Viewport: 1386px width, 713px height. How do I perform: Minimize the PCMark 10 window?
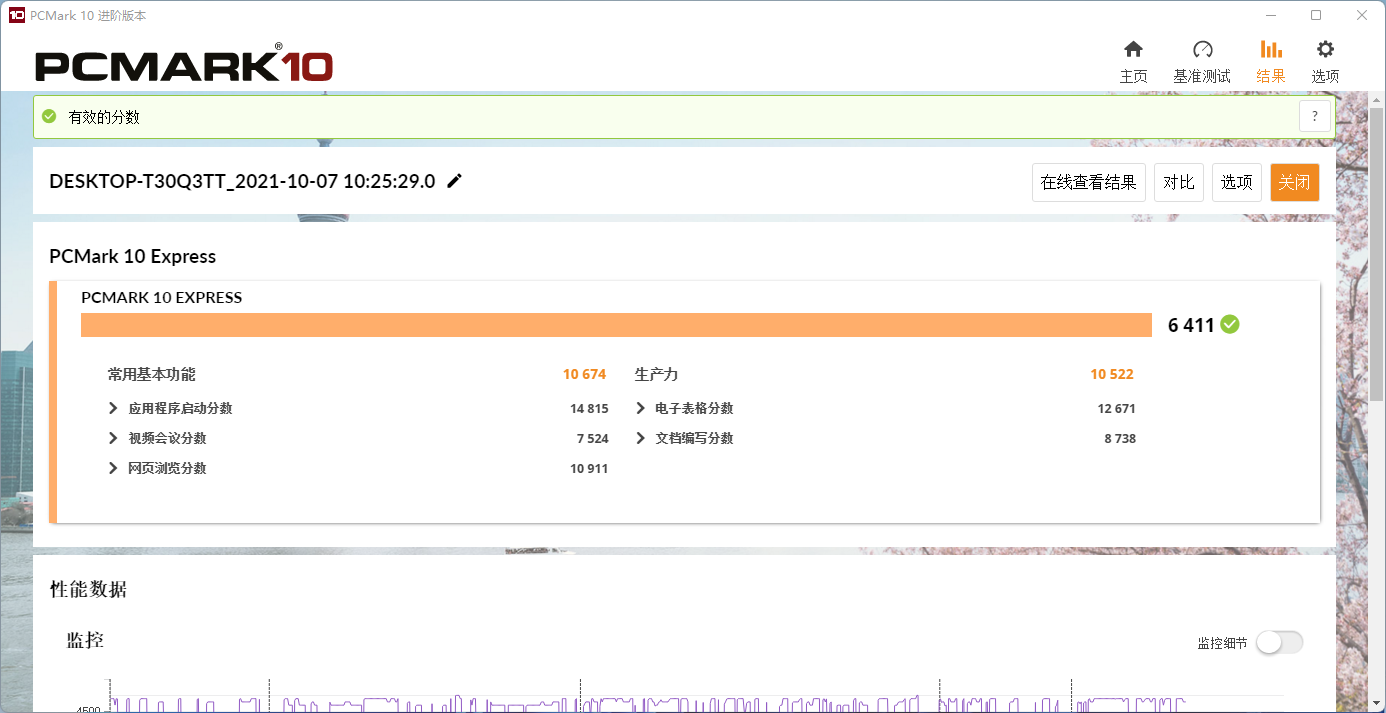[x=1270, y=15]
